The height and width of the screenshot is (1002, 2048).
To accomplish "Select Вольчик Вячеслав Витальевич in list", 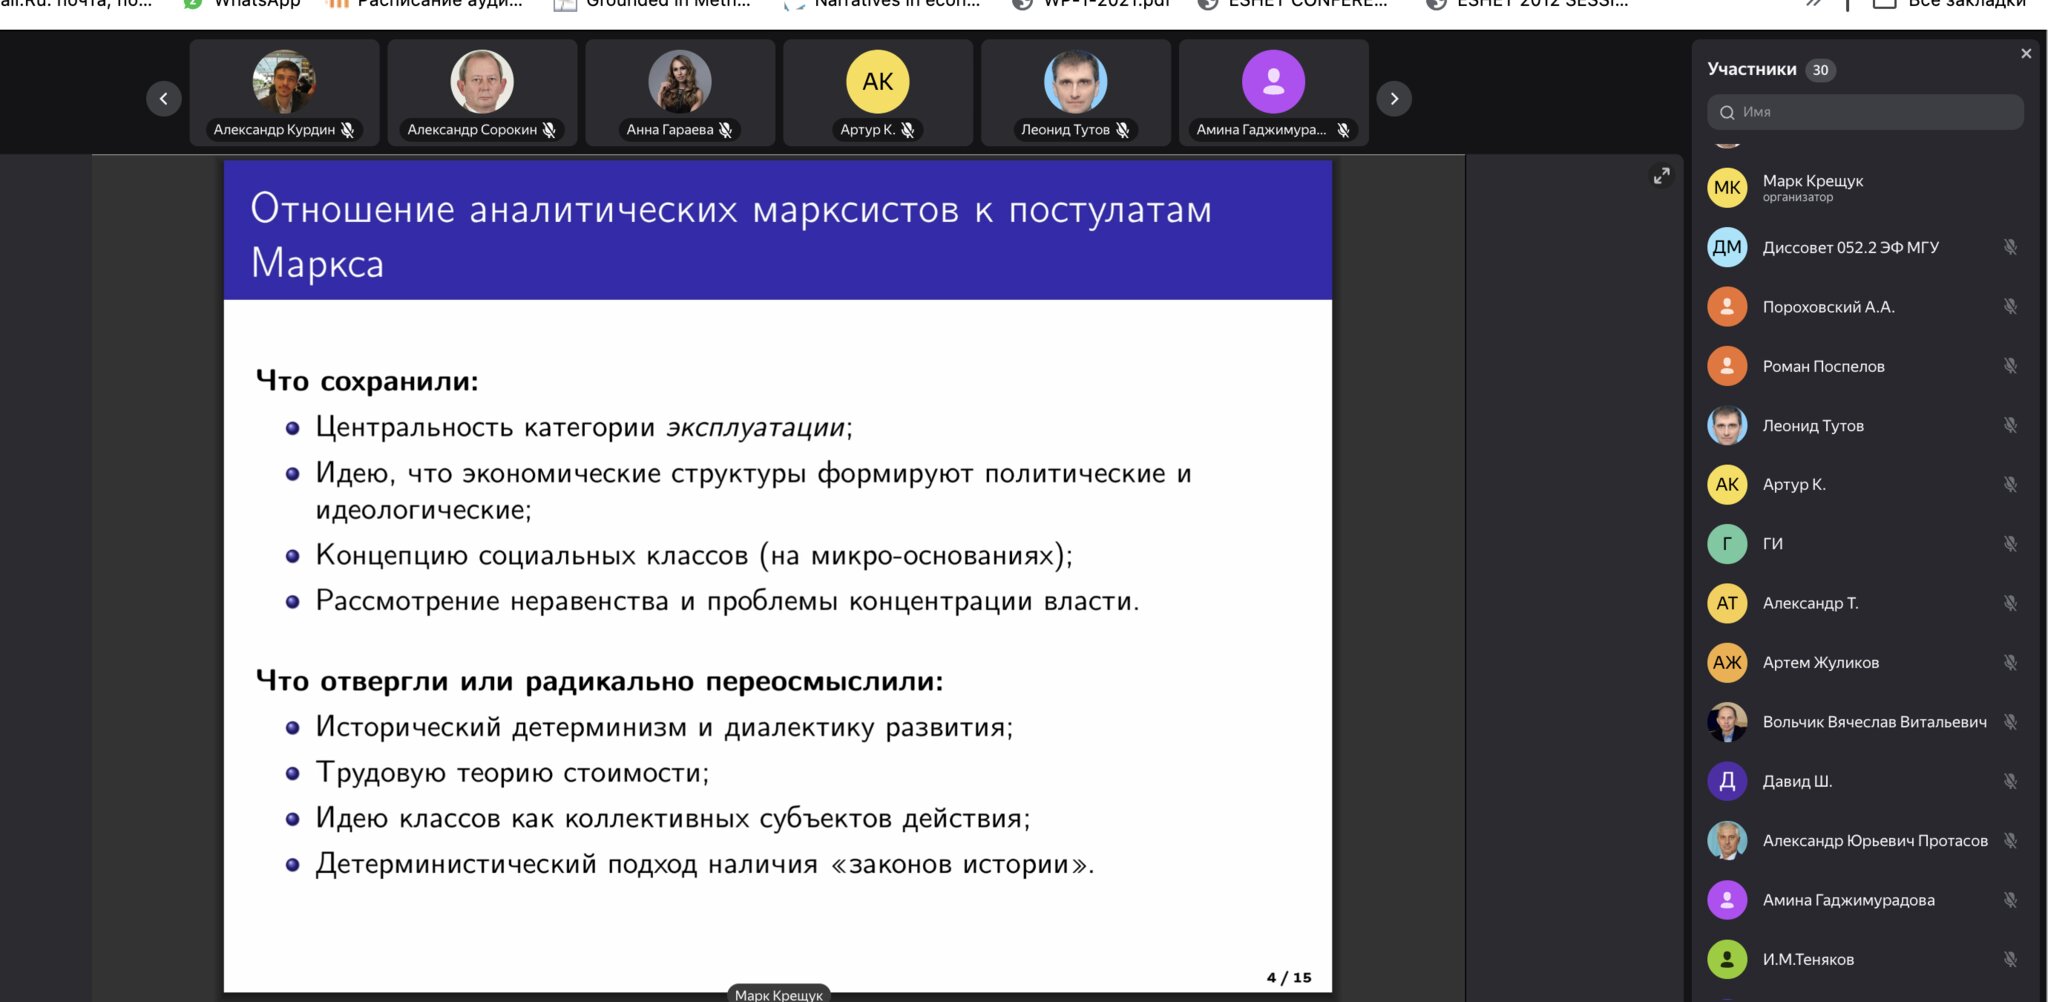I will 1873,722.
